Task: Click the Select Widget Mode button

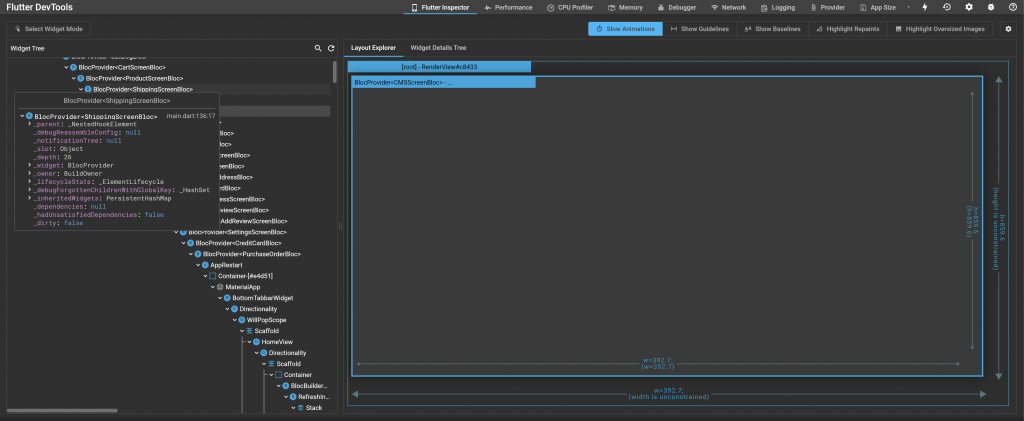Action: pyautogui.click(x=48, y=29)
